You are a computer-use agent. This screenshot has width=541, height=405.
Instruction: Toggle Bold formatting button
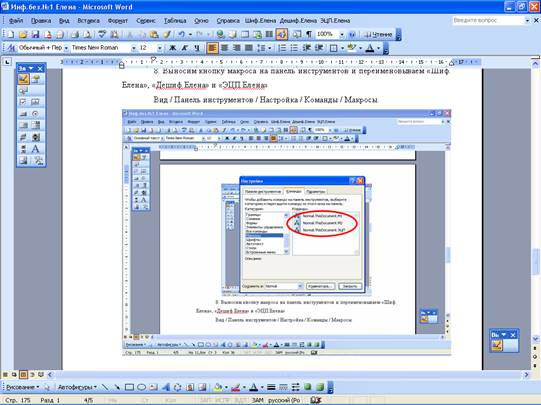[x=173, y=48]
